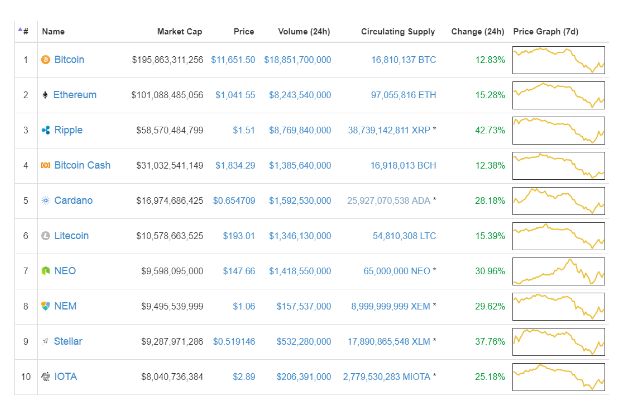
Task: Open Bitcoin 7d price graph thumbnail
Action: point(558,60)
